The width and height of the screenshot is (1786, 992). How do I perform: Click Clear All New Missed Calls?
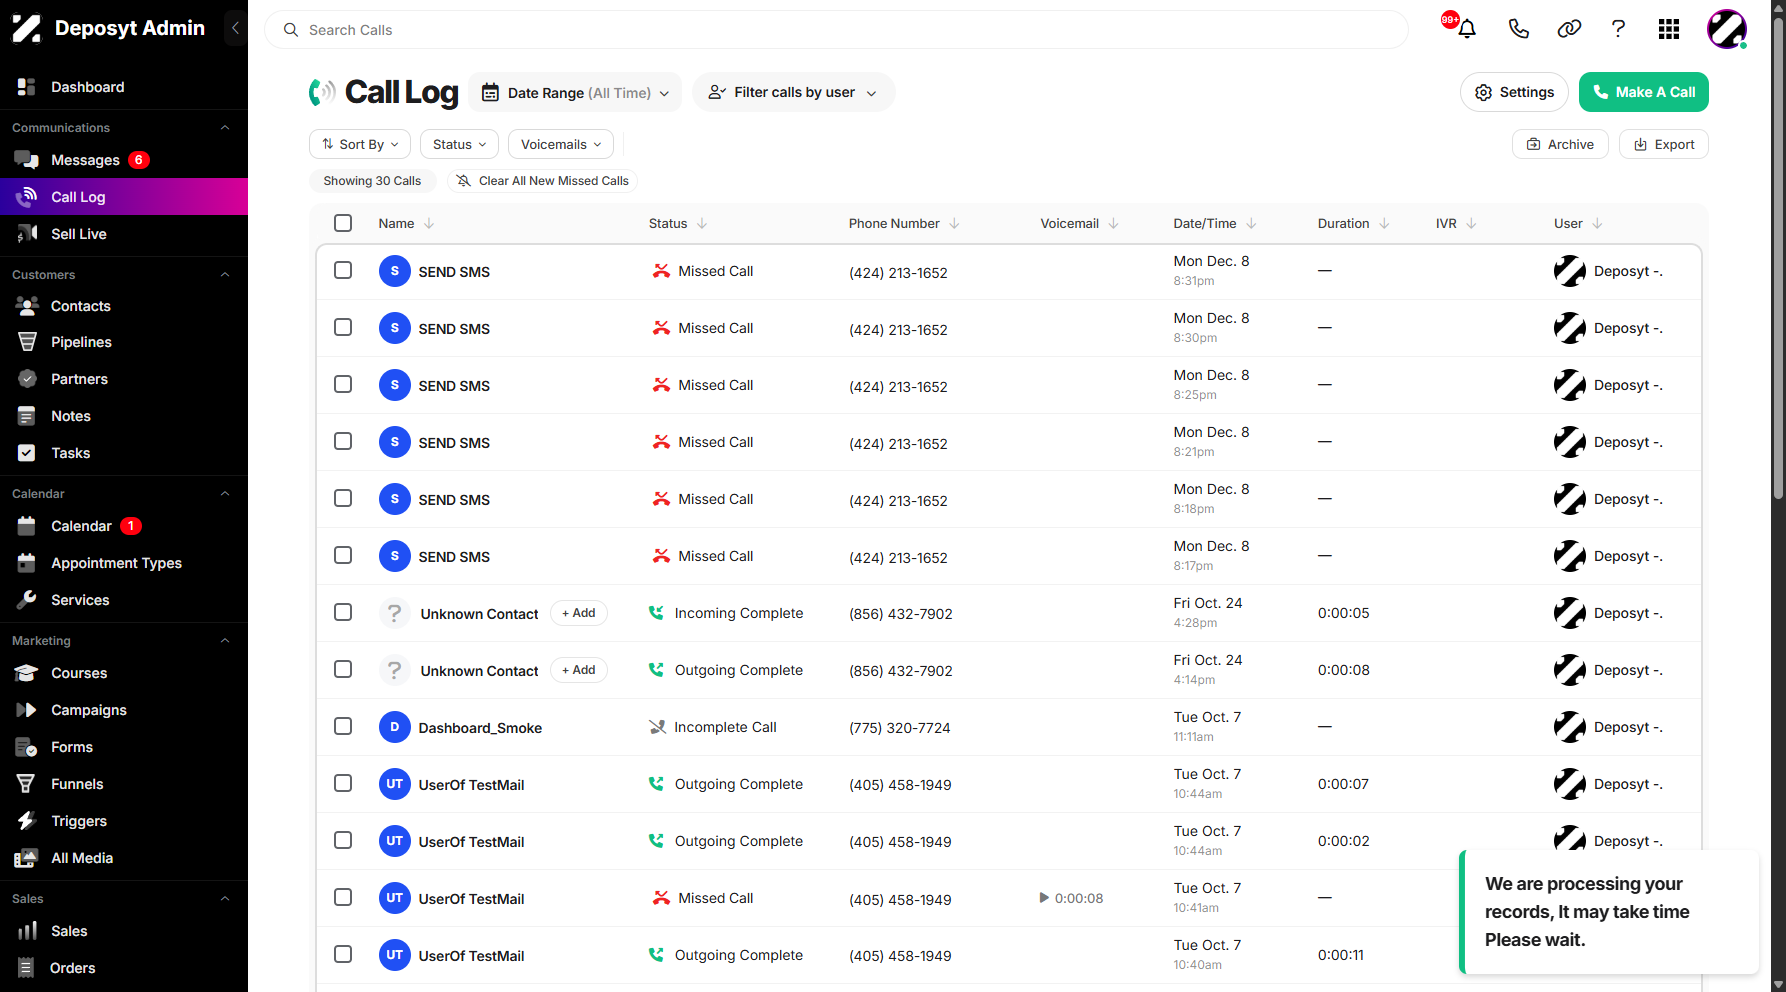pyautogui.click(x=542, y=181)
